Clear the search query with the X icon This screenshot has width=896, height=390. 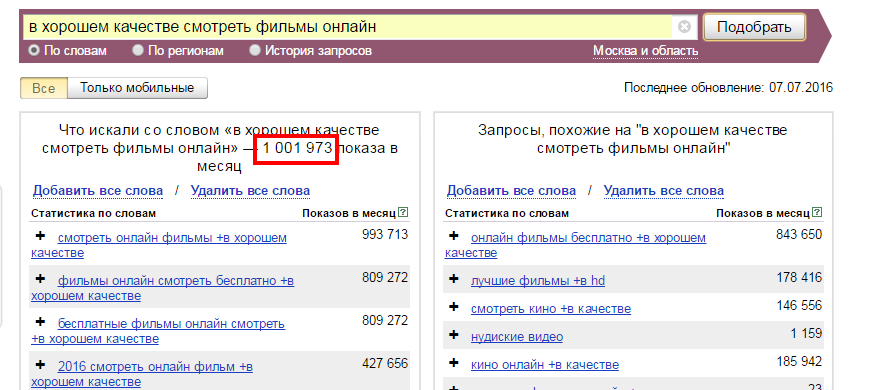(x=684, y=27)
